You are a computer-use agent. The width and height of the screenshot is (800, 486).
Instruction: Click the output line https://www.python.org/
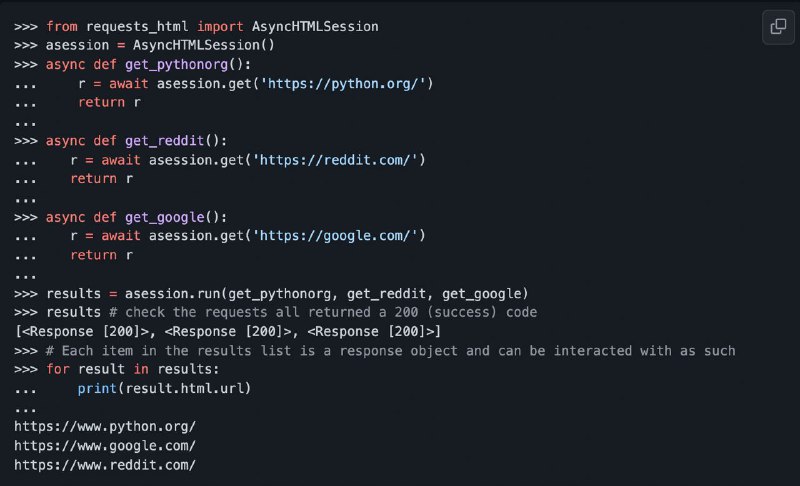(x=105, y=427)
